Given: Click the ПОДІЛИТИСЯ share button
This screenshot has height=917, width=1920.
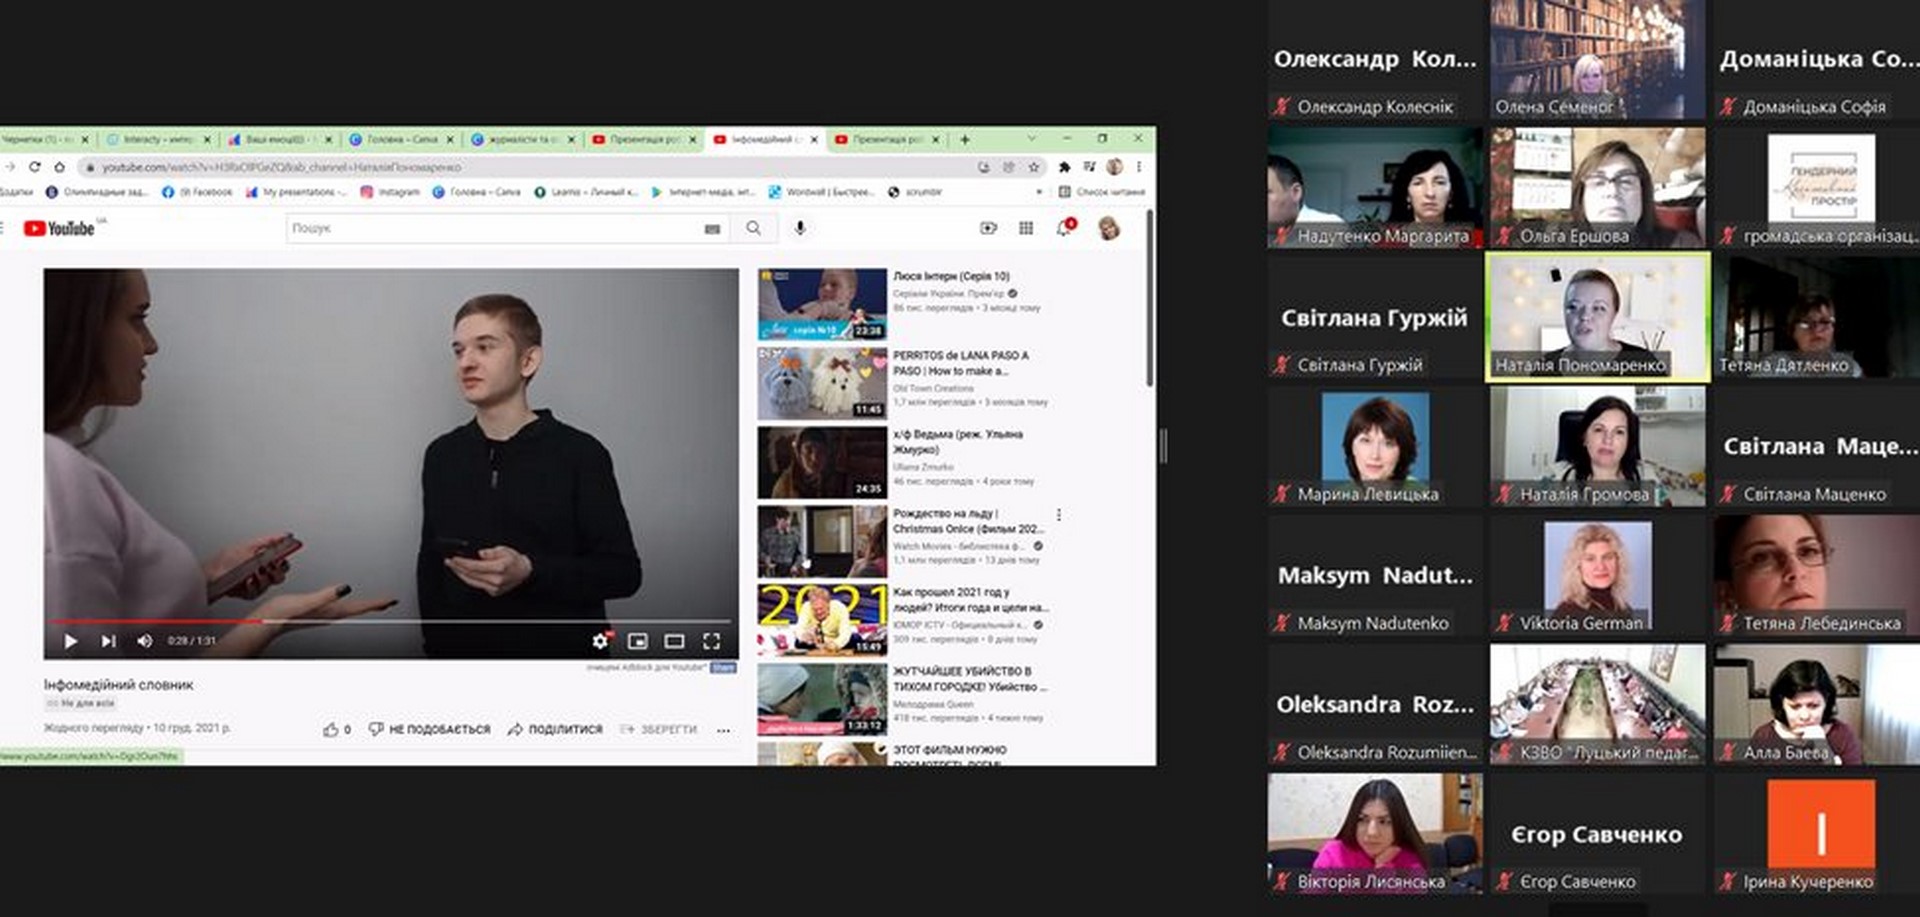Looking at the screenshot, I should click(x=555, y=730).
